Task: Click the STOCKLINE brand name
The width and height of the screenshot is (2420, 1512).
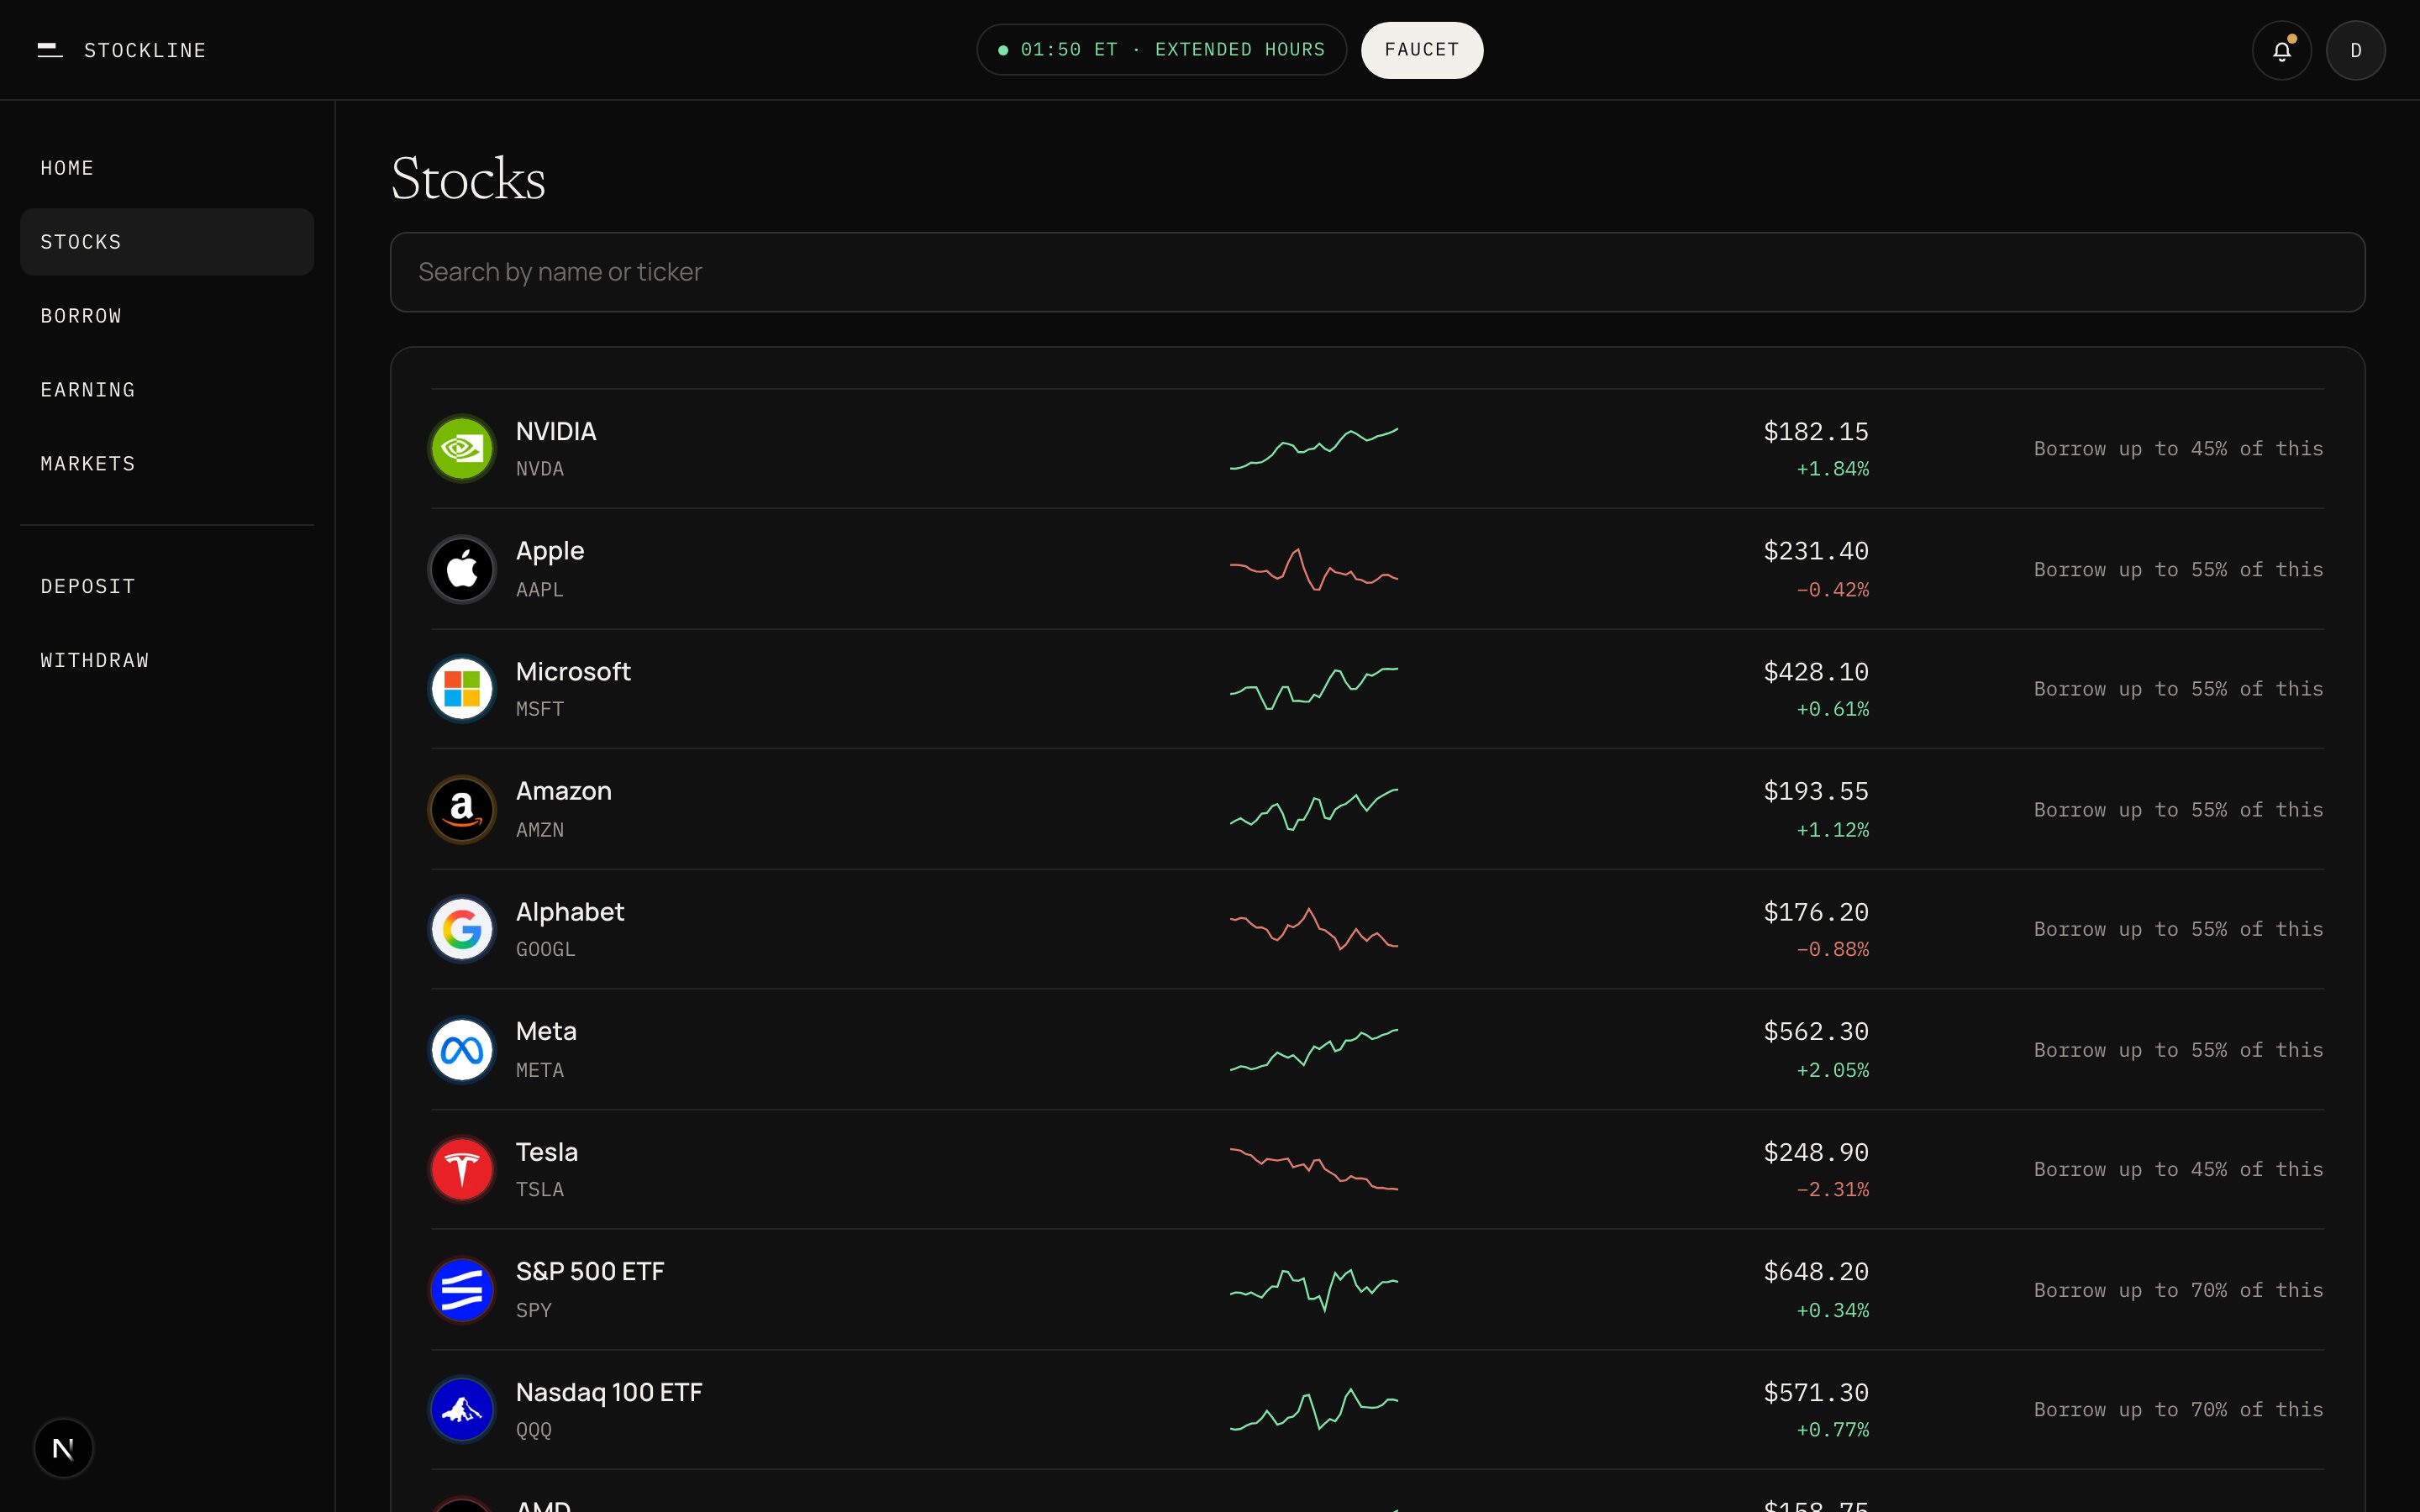Action: click(x=145, y=50)
